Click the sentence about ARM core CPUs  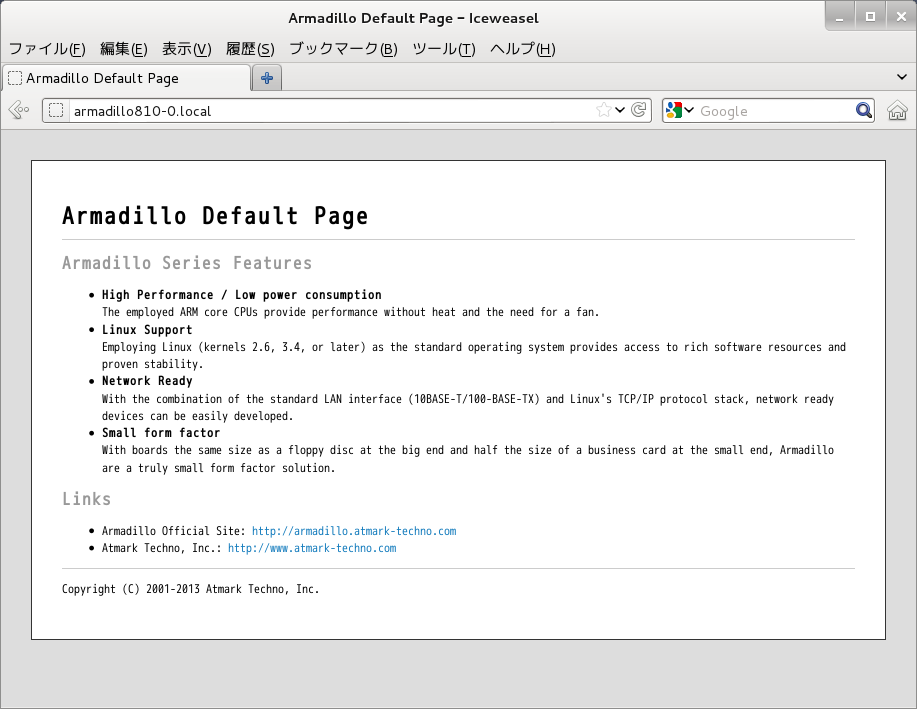351,312
